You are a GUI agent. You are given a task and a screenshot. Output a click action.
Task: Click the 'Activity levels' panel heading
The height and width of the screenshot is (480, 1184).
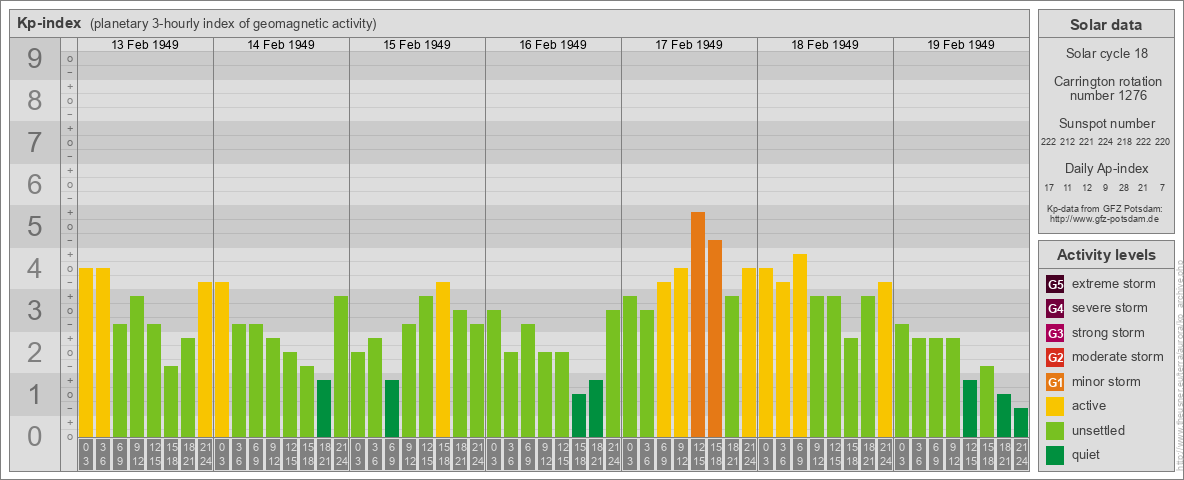pos(1106,255)
